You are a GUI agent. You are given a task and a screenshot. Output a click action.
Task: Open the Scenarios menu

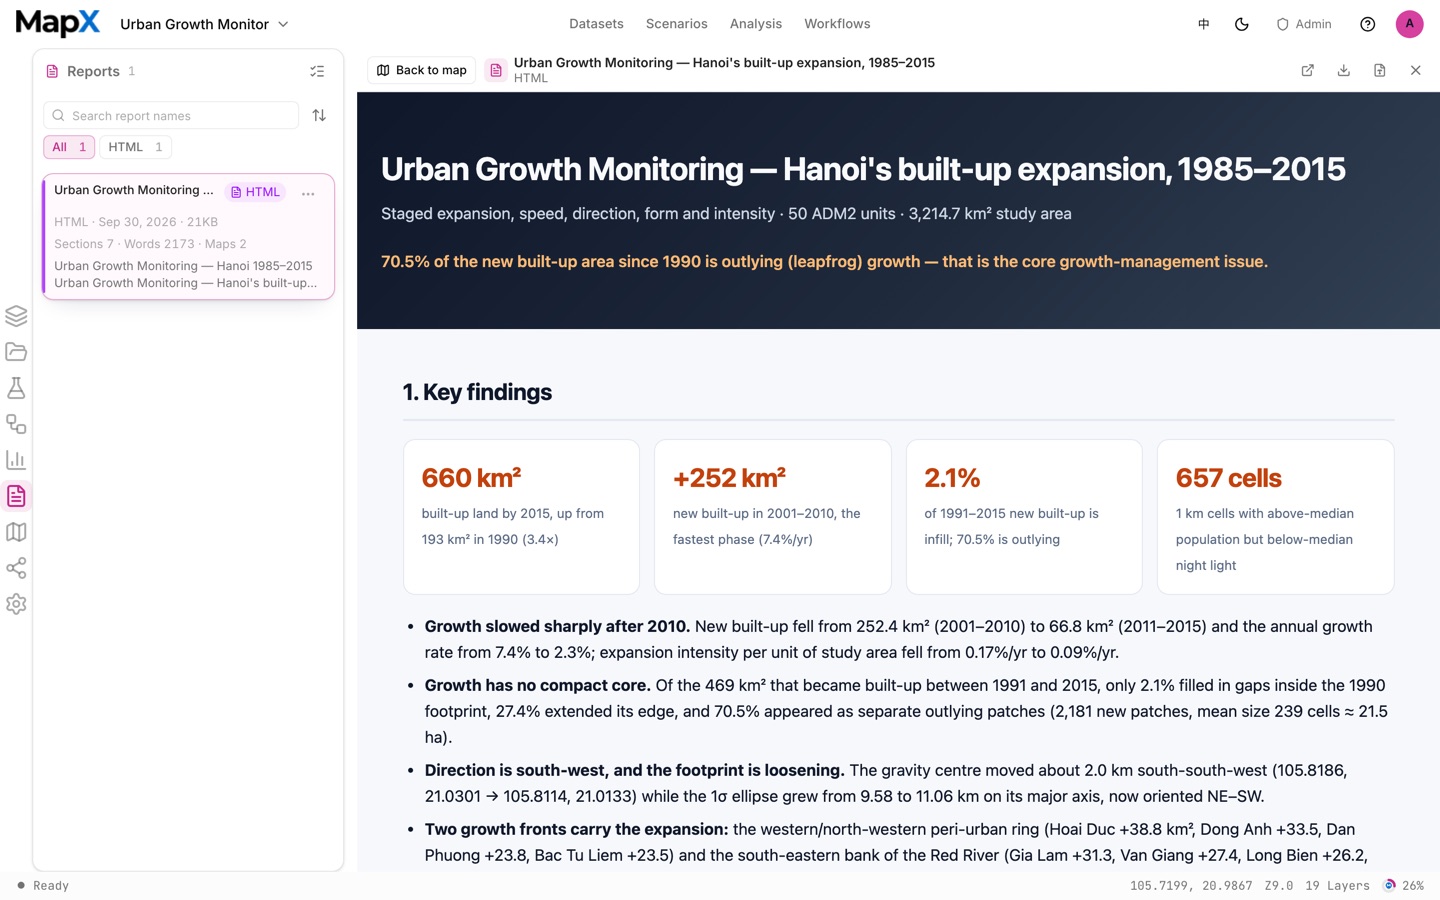677,24
